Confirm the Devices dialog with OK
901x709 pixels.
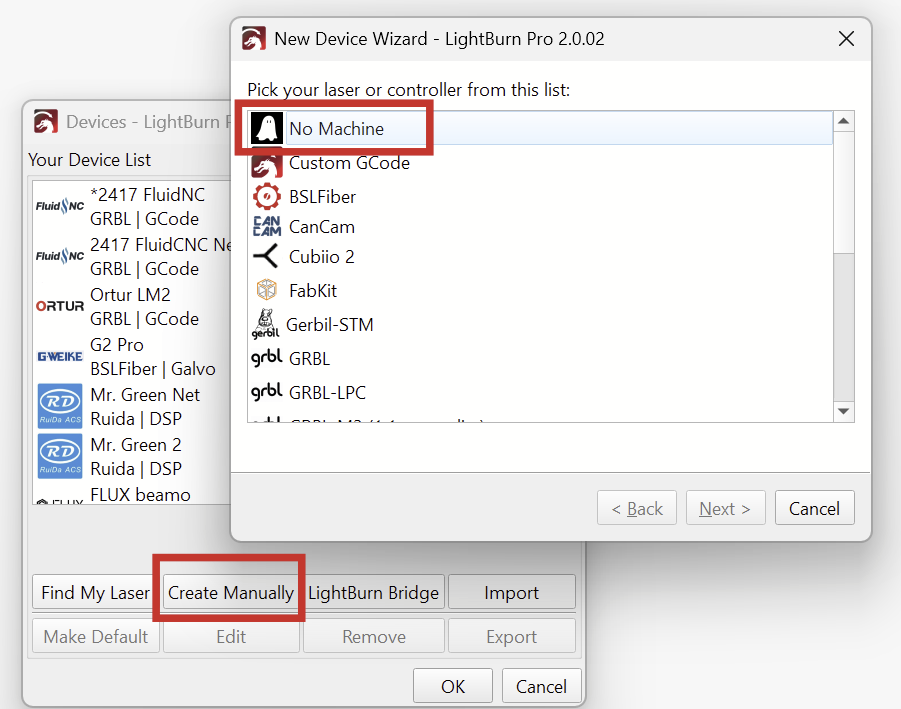tap(453, 686)
